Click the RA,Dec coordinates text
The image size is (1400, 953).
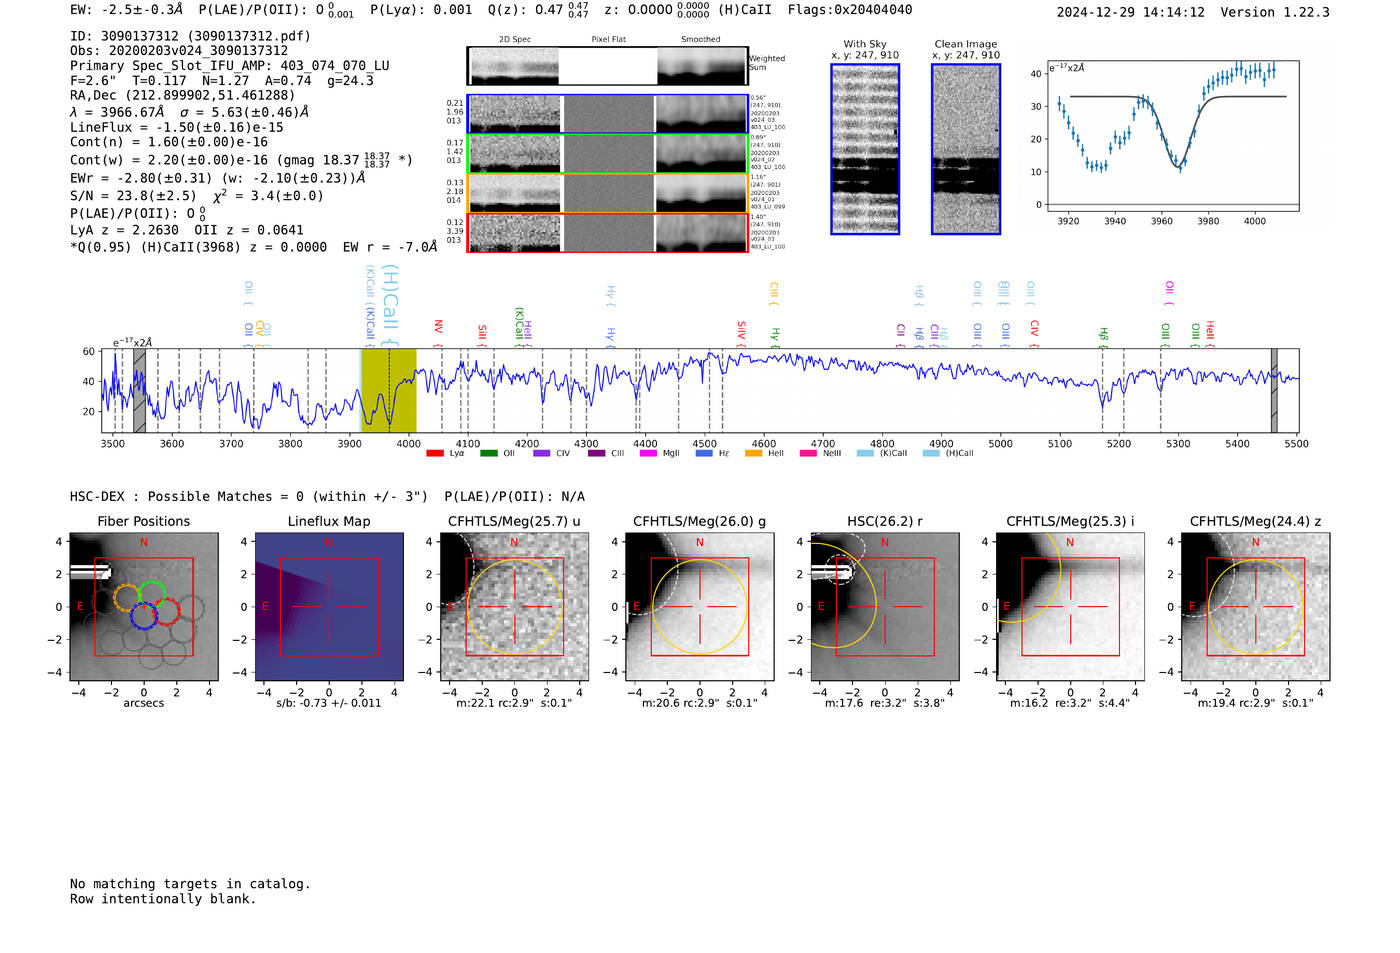(183, 95)
